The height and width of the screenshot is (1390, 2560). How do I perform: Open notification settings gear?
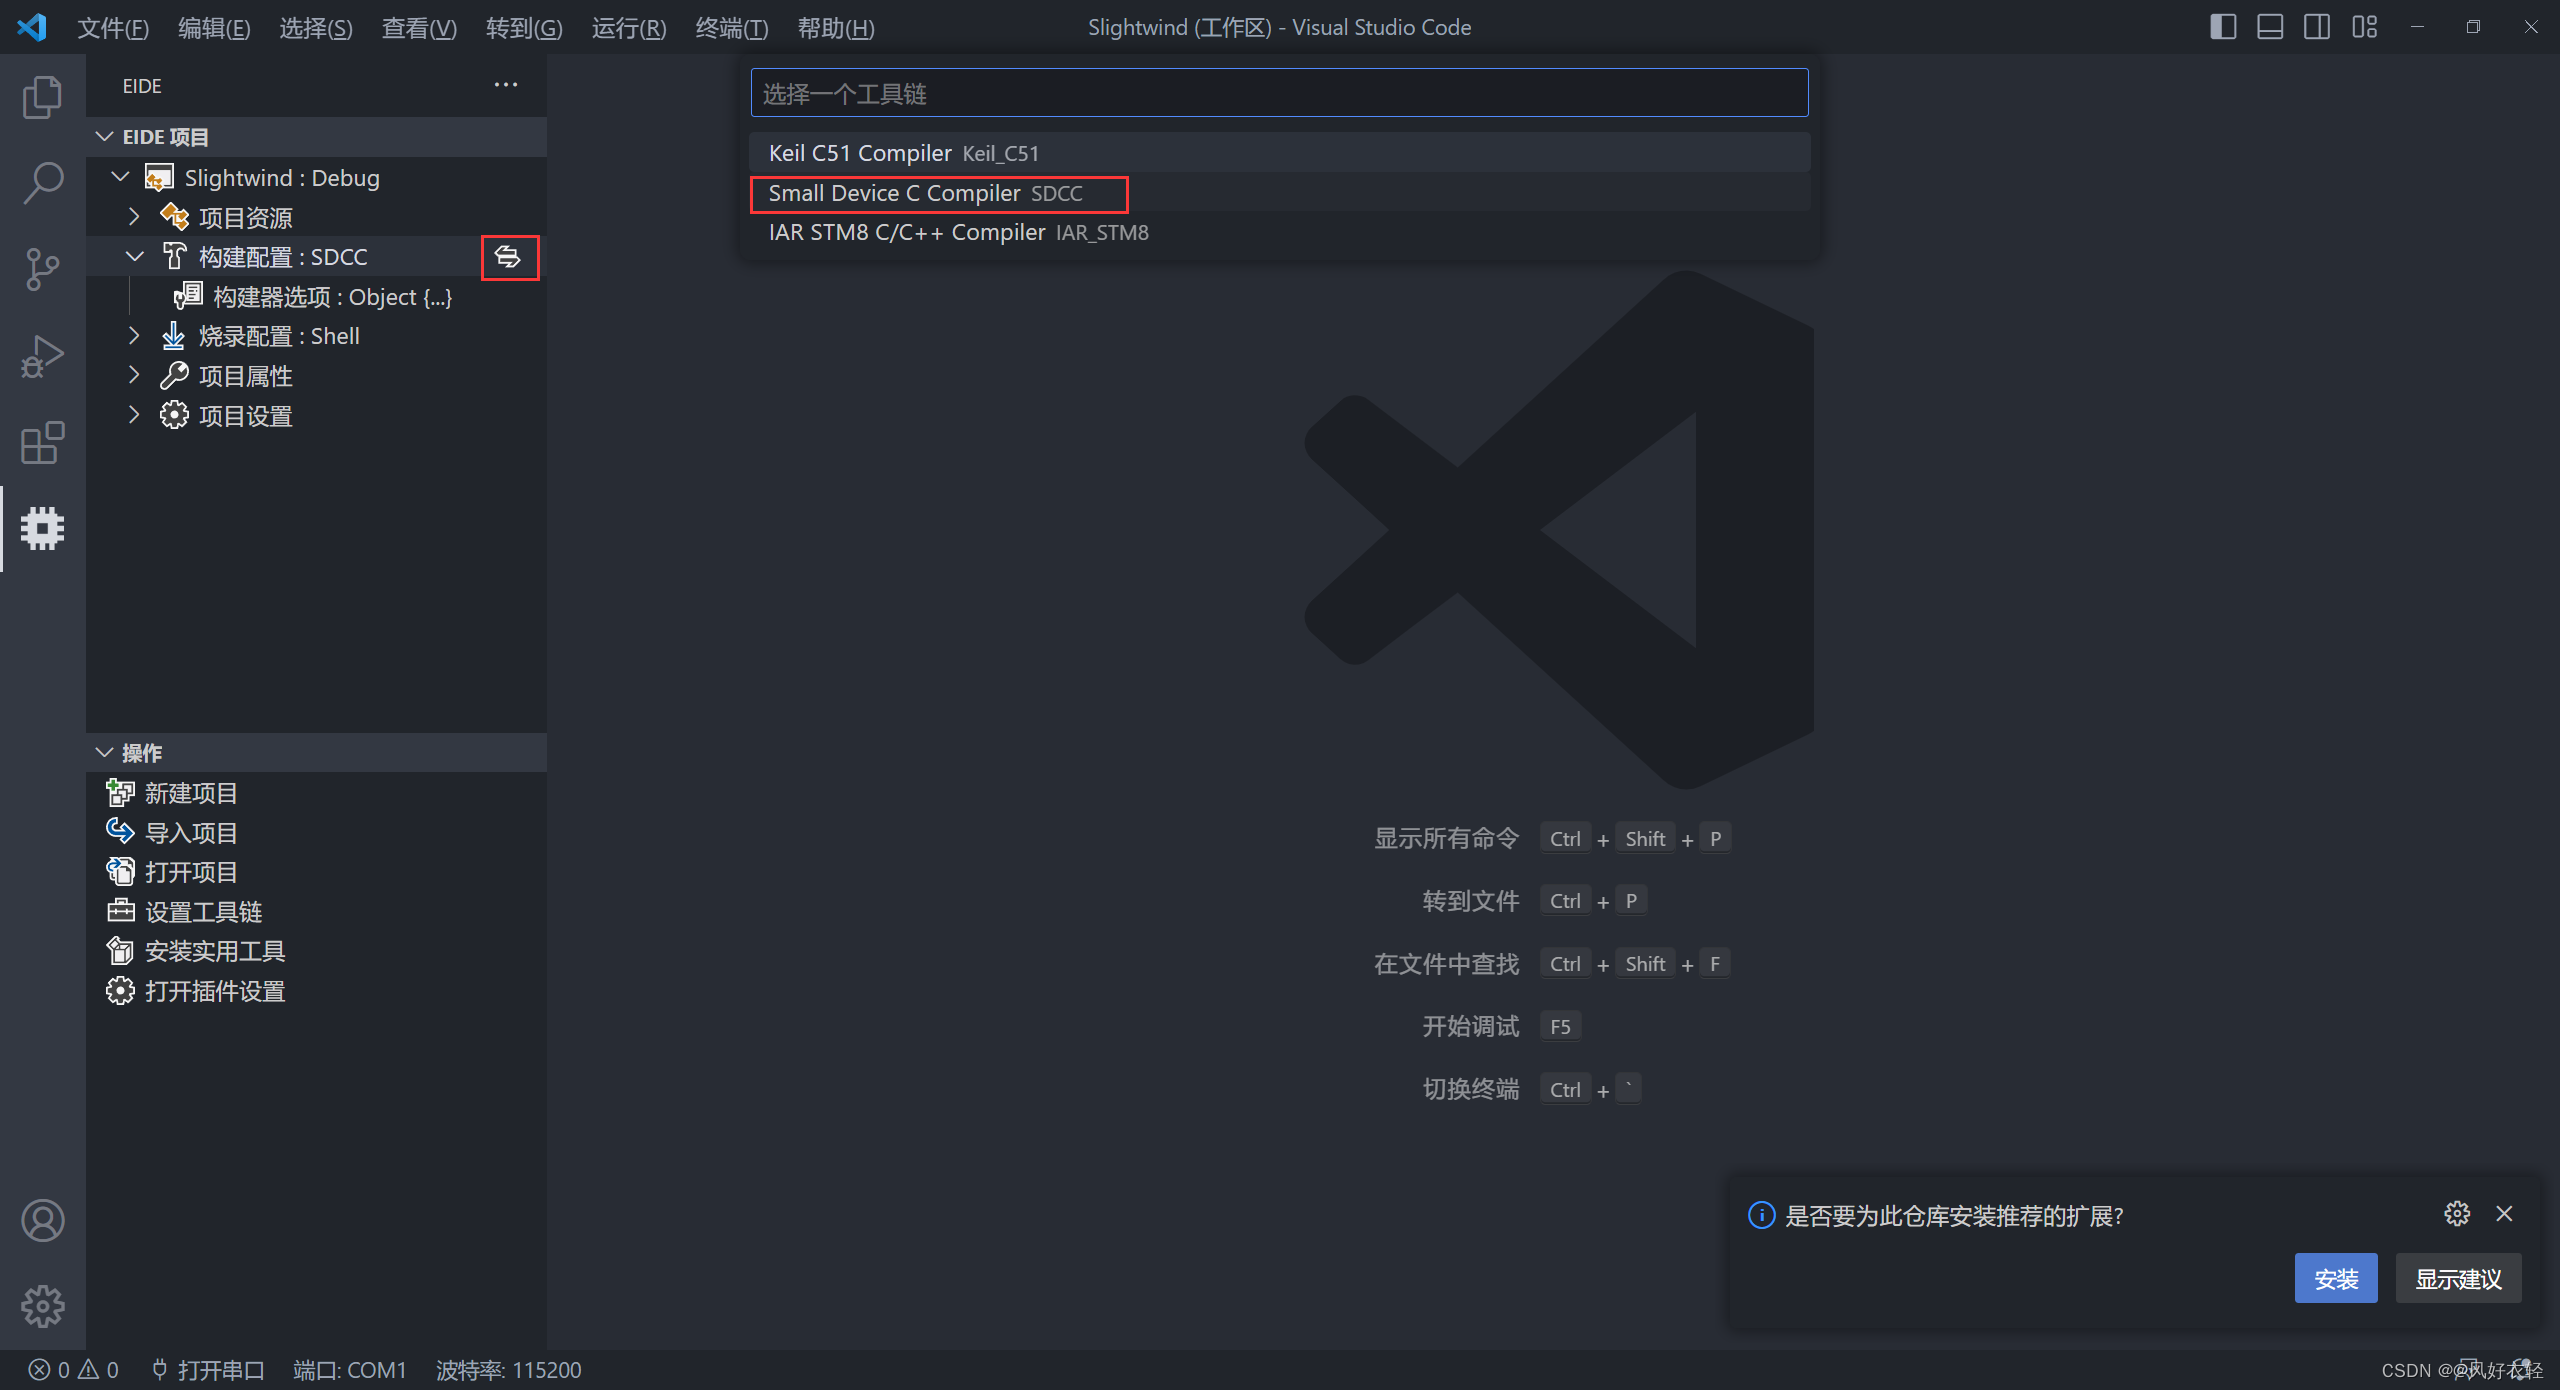click(x=2457, y=1214)
